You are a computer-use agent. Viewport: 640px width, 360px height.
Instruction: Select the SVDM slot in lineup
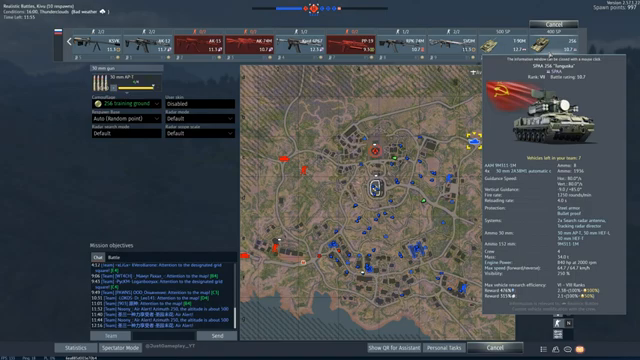(x=452, y=44)
